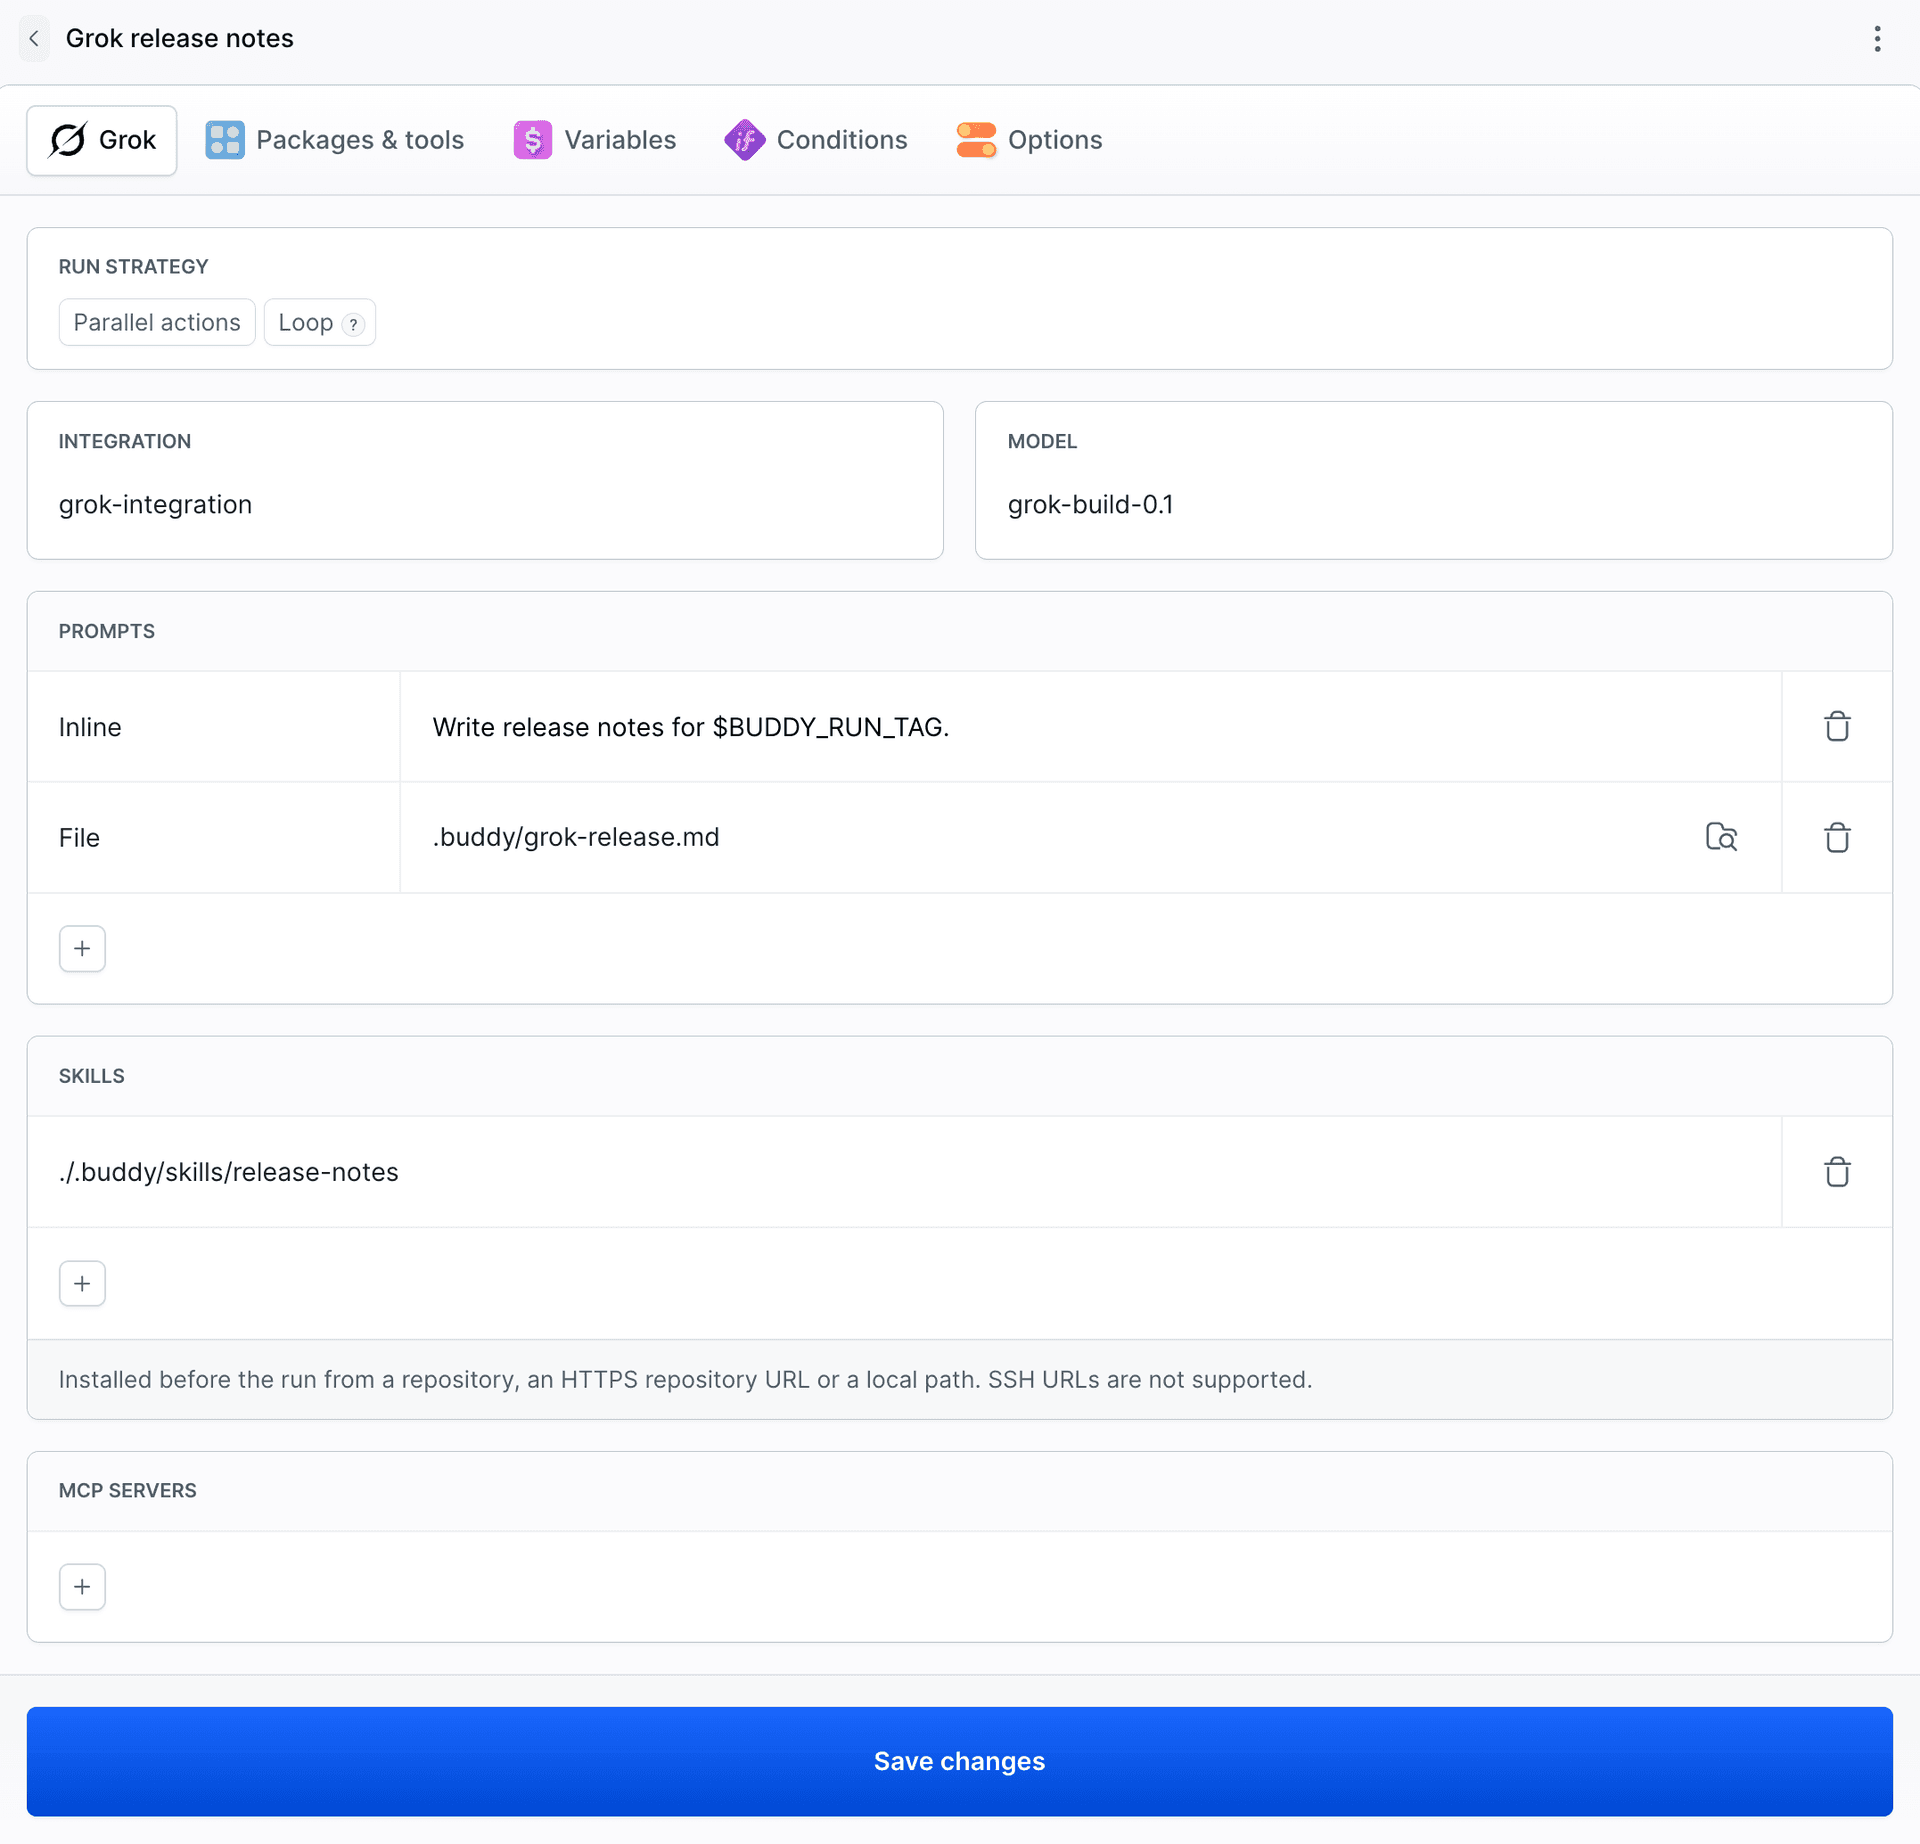Open the Options tab
This screenshot has width=1920, height=1844.
point(1029,140)
